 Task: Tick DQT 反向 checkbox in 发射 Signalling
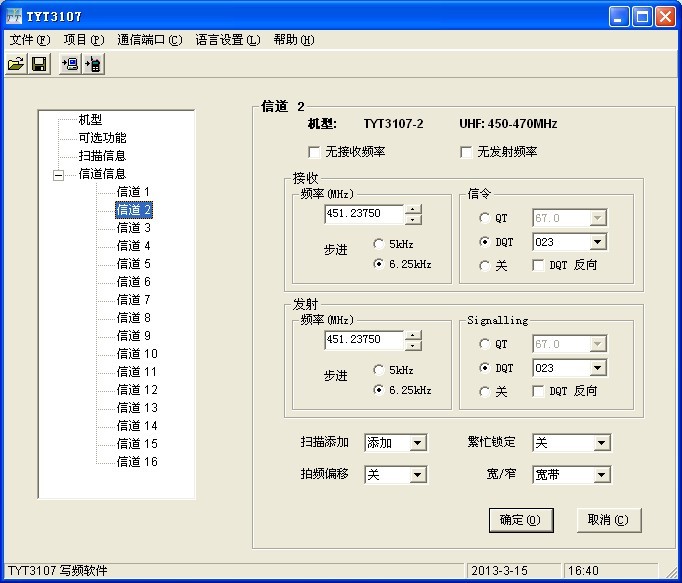(x=538, y=392)
